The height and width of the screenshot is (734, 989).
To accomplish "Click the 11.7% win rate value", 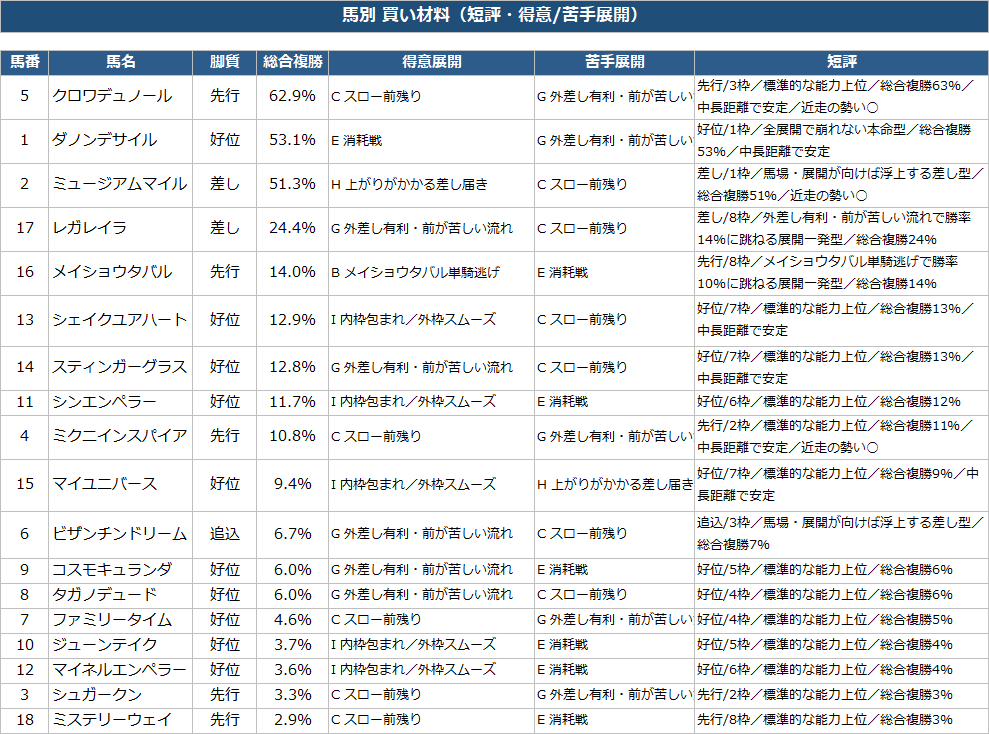I will (292, 402).
